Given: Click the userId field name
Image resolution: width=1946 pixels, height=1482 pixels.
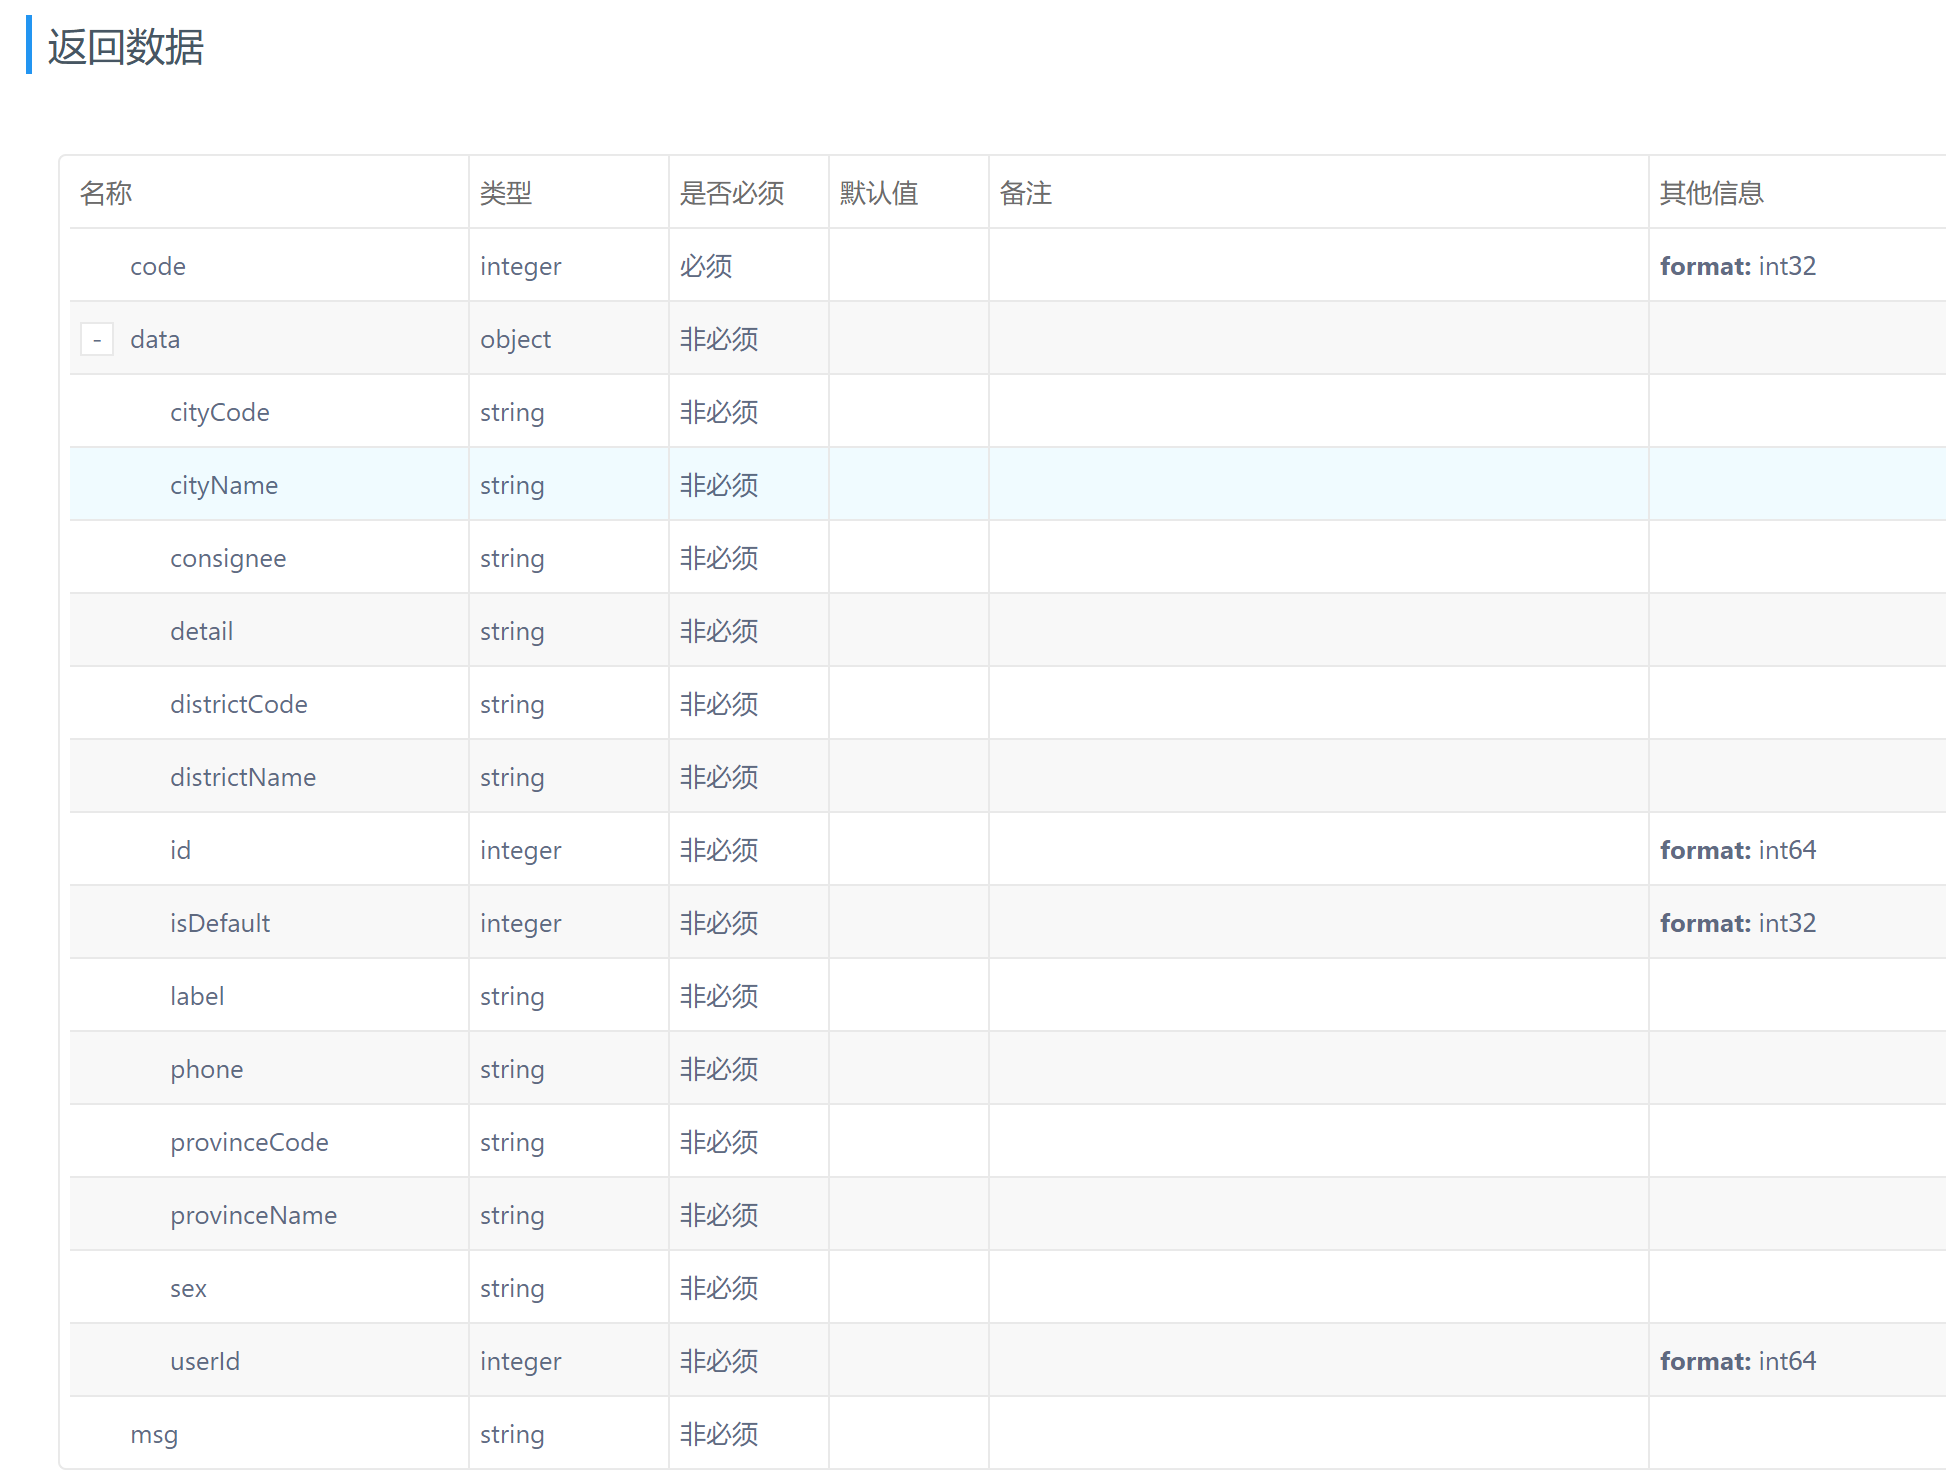Looking at the screenshot, I should point(204,1362).
